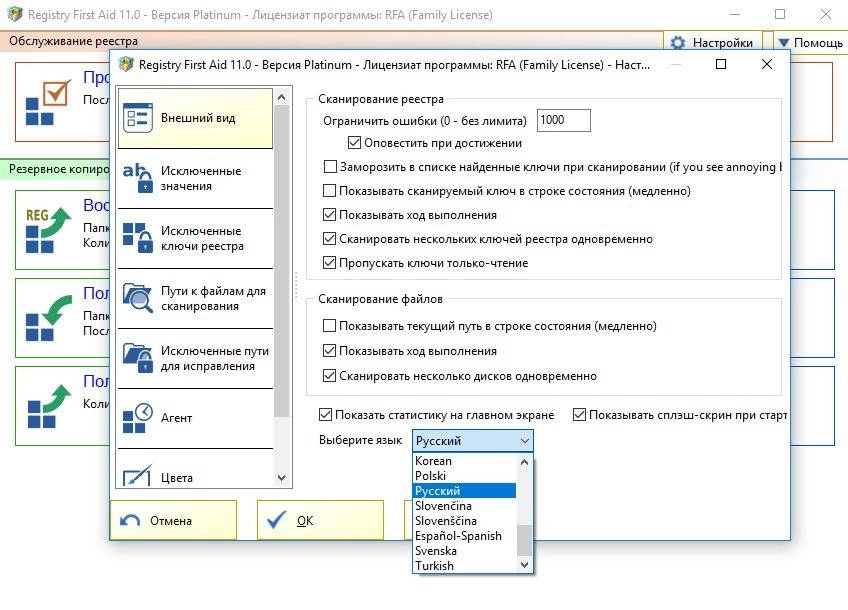Screen dimensions: 848x610
Task: Toggle Сканировать несколько дисков одновременно
Action: (329, 375)
